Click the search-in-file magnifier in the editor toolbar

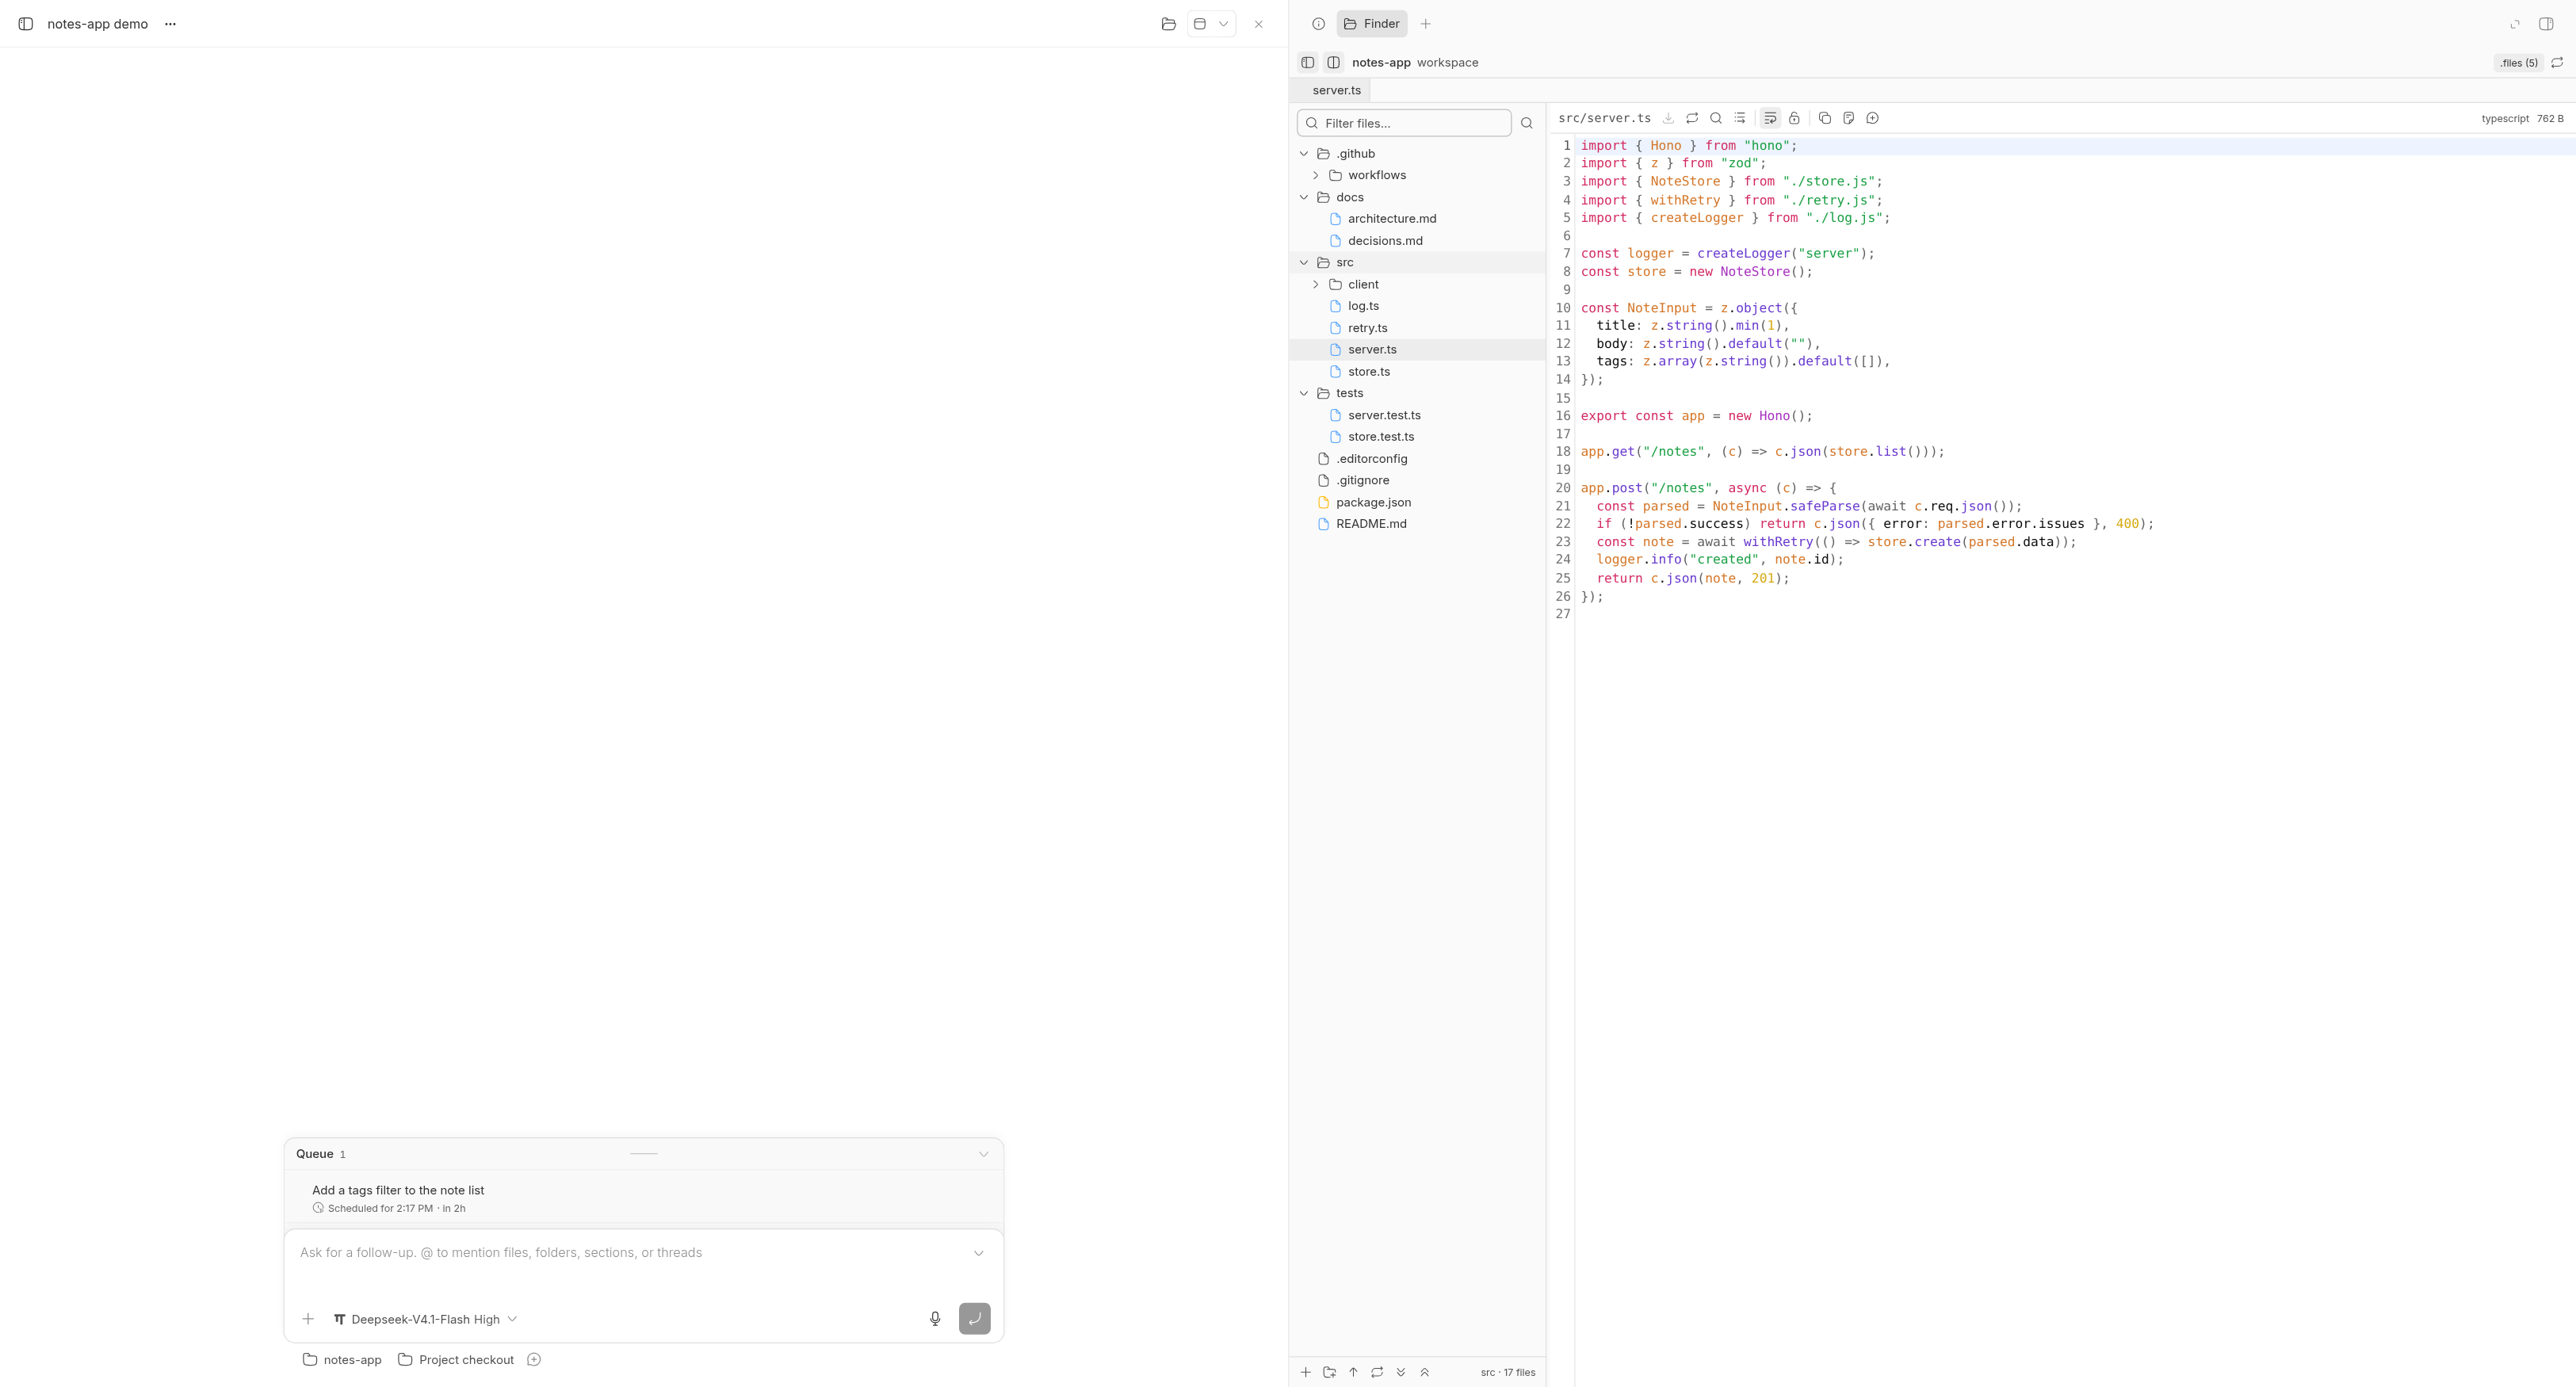[1716, 118]
